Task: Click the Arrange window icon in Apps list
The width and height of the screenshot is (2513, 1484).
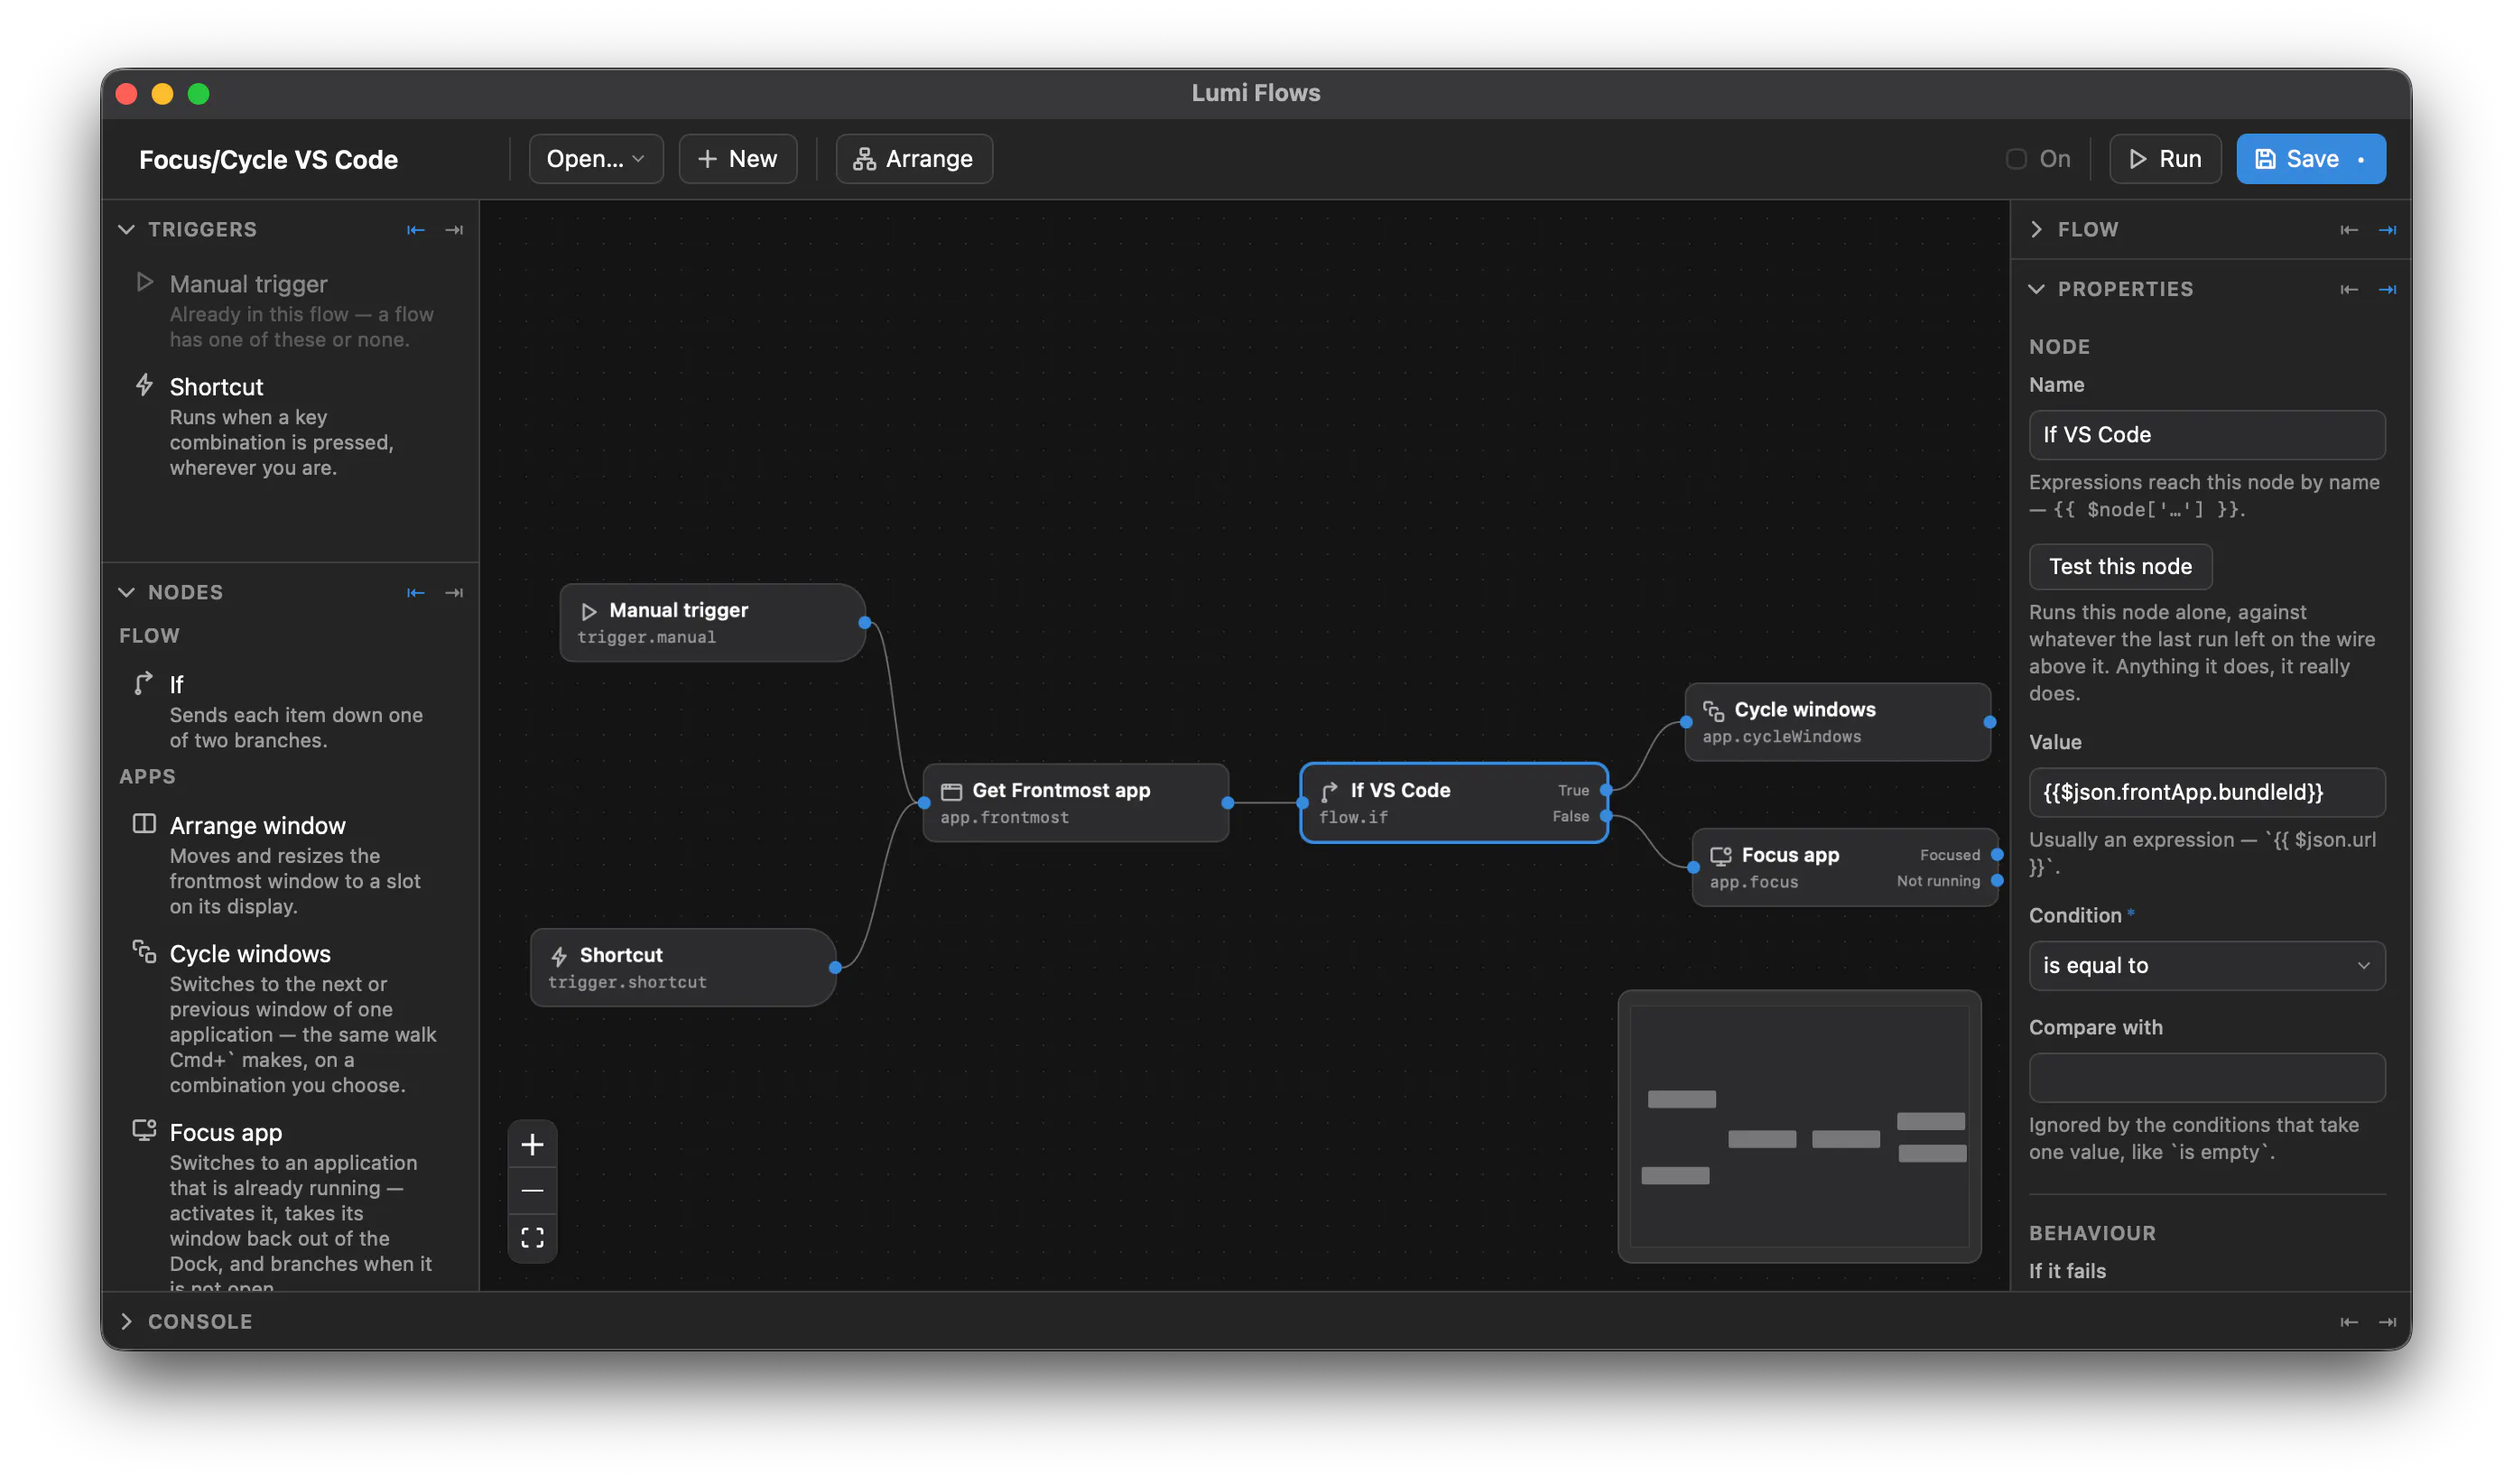Action: (144, 824)
